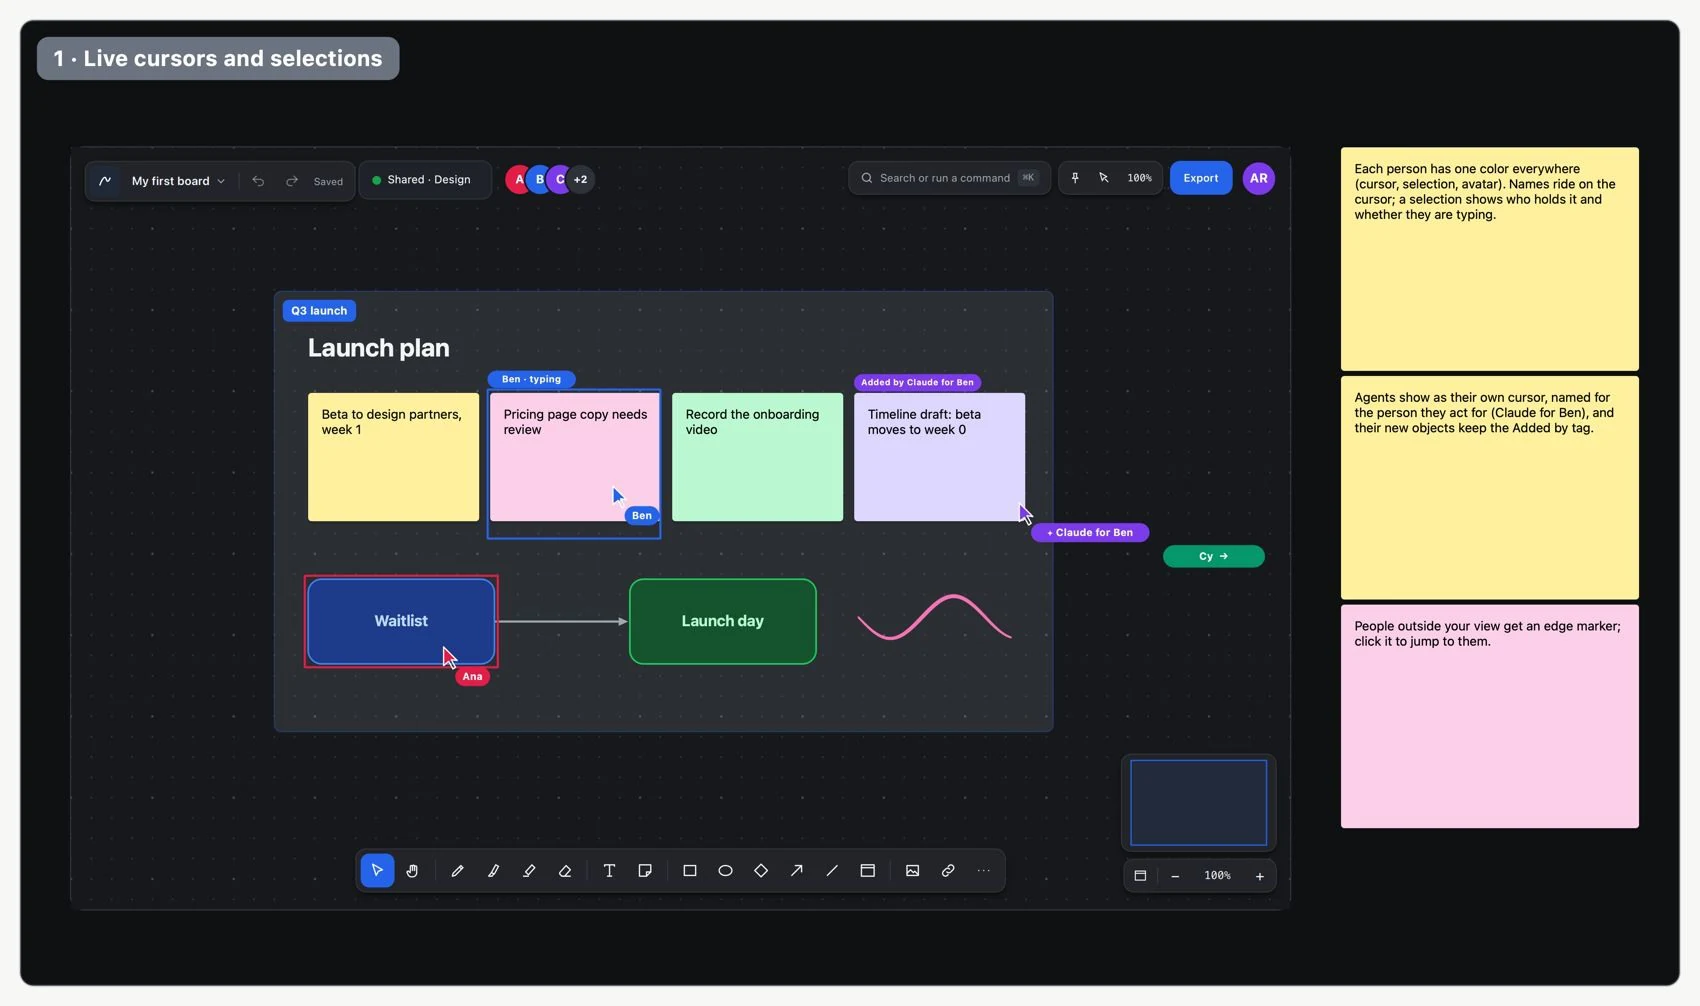Click collaborator avatar C
Screen dimensions: 1700x1006
(x=560, y=179)
